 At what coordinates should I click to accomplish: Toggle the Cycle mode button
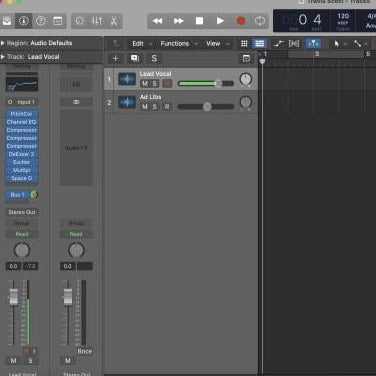[x=260, y=21]
